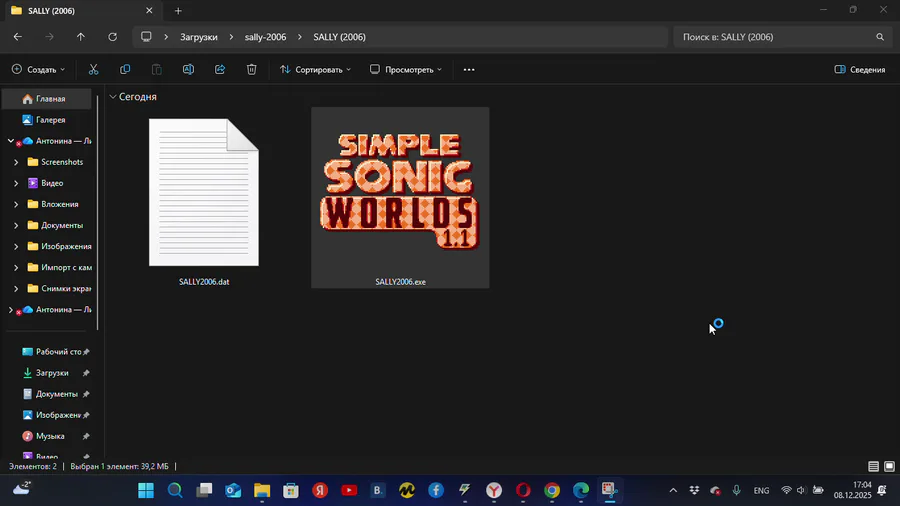Open the See more three-dots menu

(469, 69)
